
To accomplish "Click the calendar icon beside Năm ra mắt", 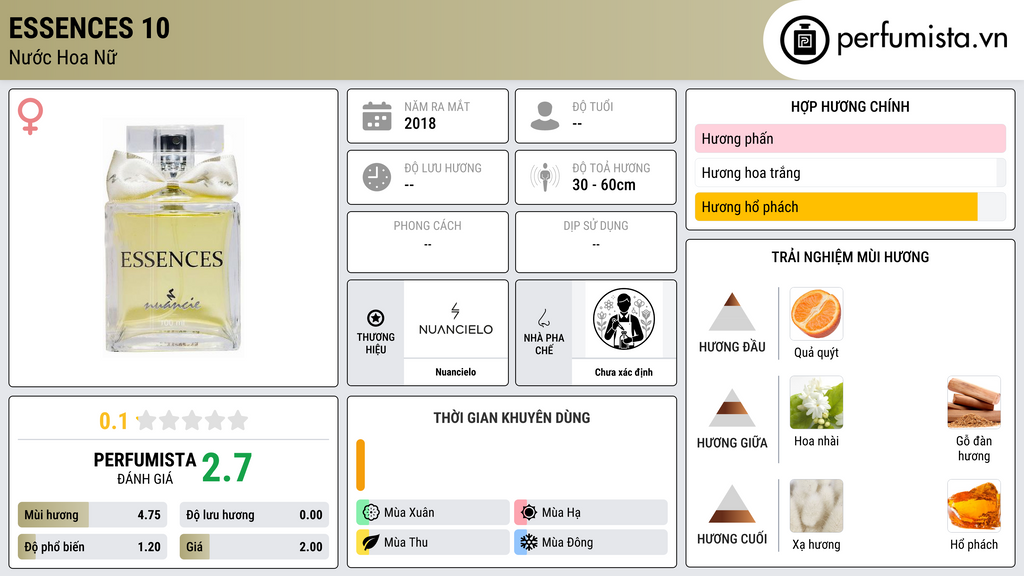I will point(377,116).
